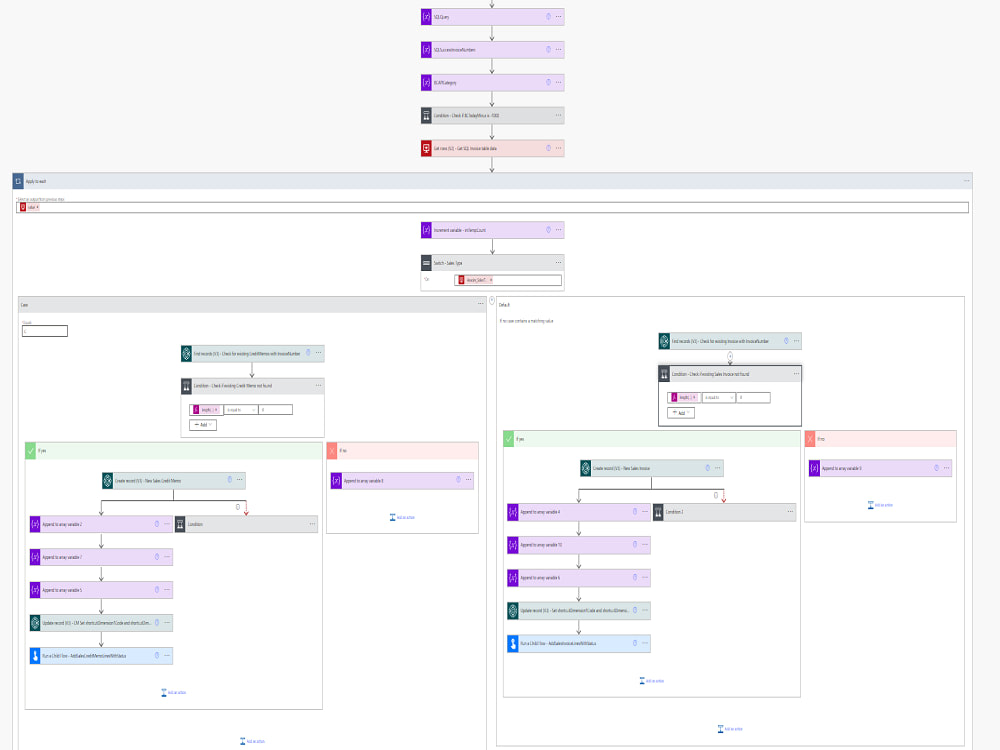Click the red SQL icon on Get rows action

425,147
